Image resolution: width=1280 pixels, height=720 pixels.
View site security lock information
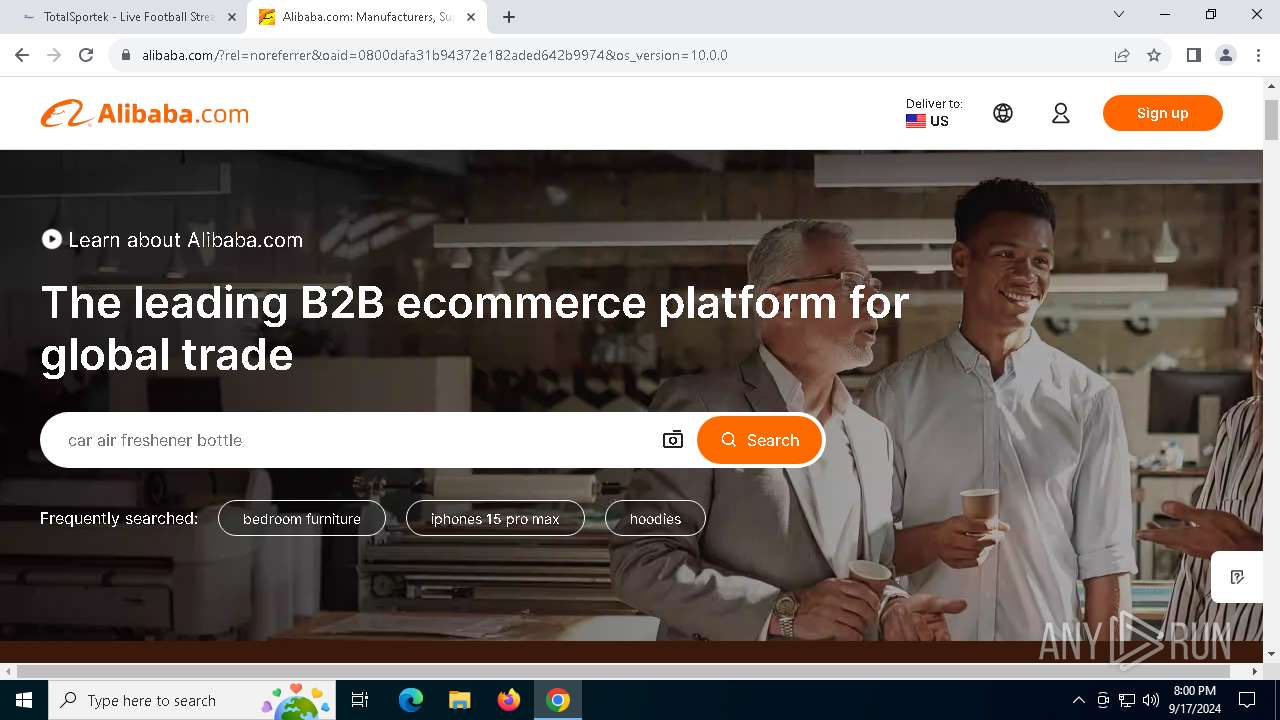(x=126, y=55)
